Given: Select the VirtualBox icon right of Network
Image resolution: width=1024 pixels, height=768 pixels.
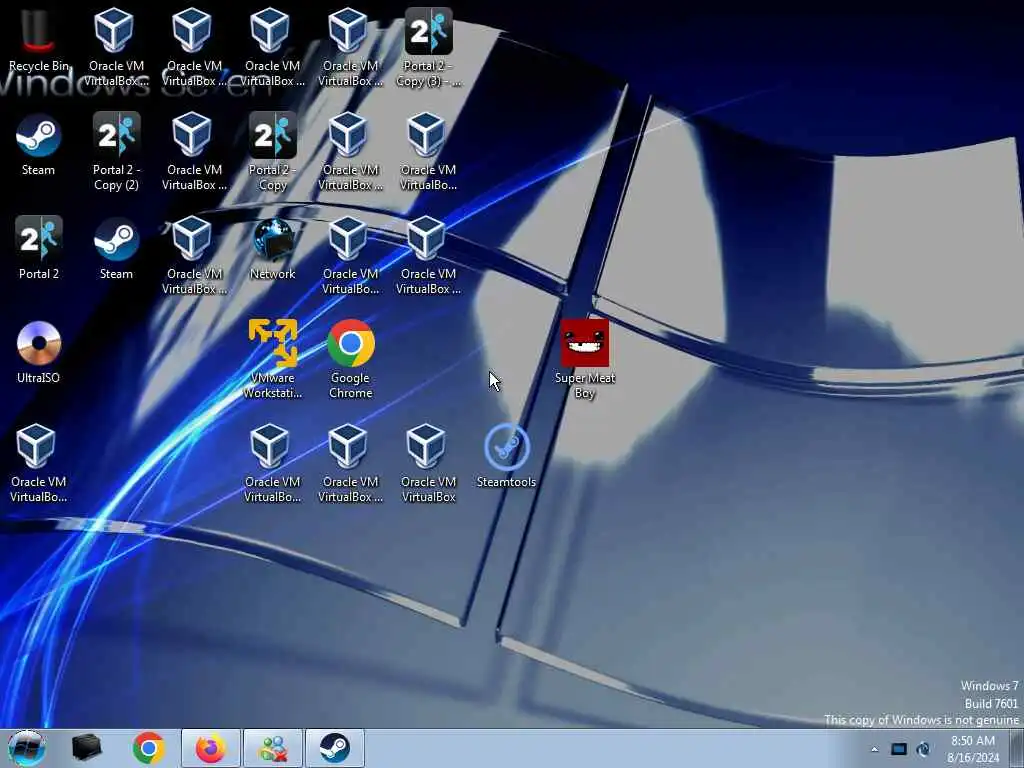Looking at the screenshot, I should click(351, 255).
